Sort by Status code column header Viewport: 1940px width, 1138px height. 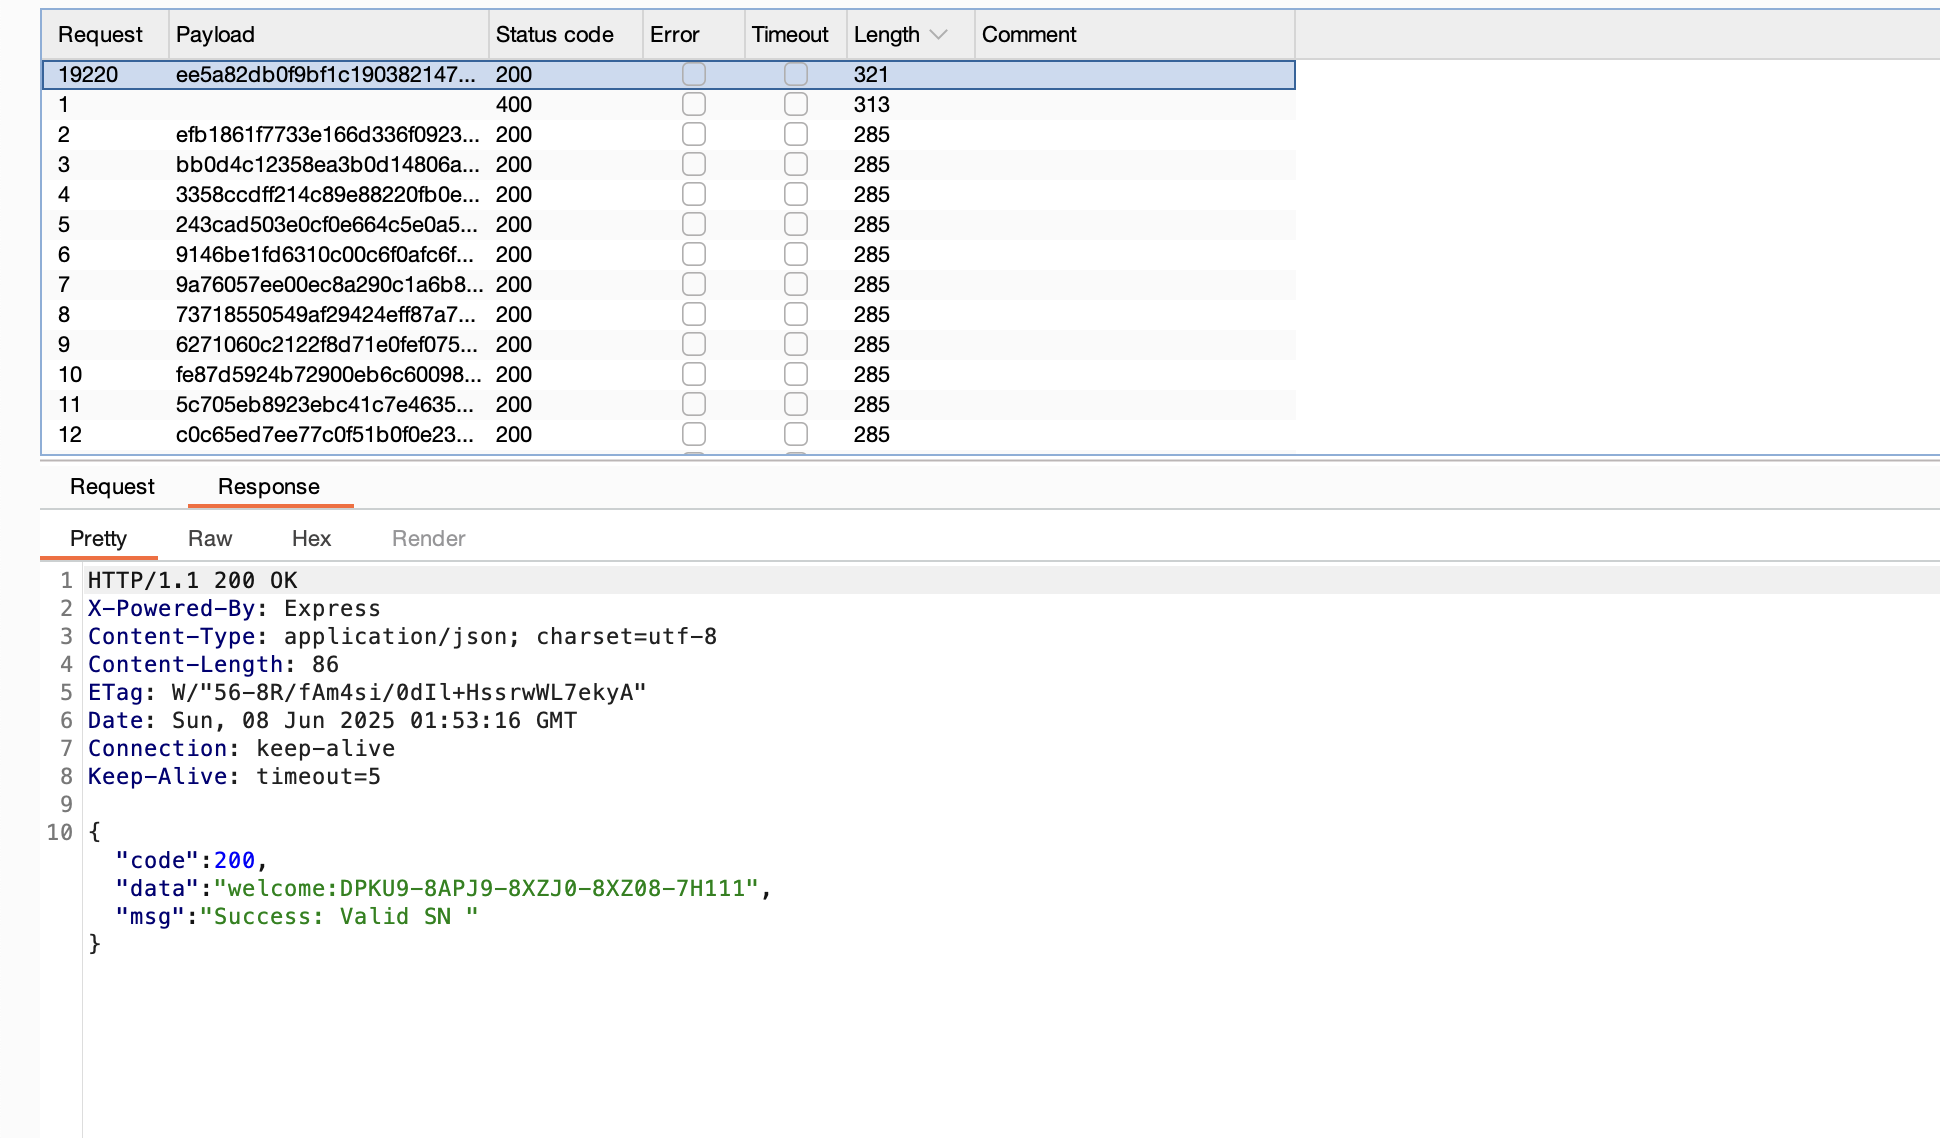554,35
